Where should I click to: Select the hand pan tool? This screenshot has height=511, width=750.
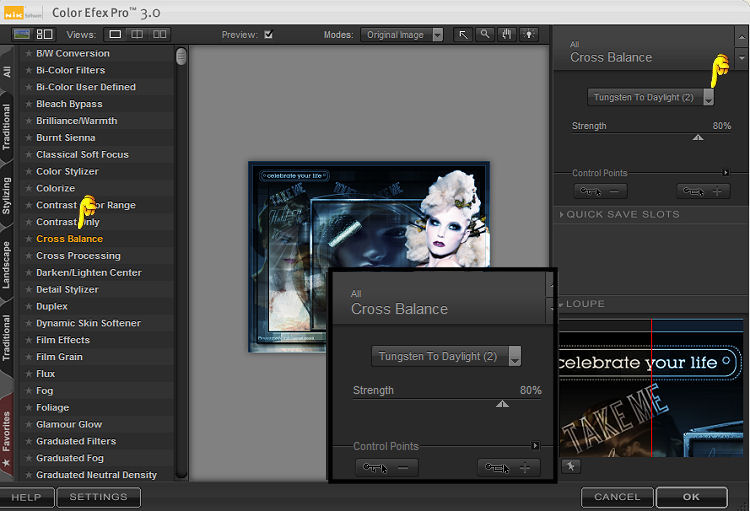pos(506,34)
